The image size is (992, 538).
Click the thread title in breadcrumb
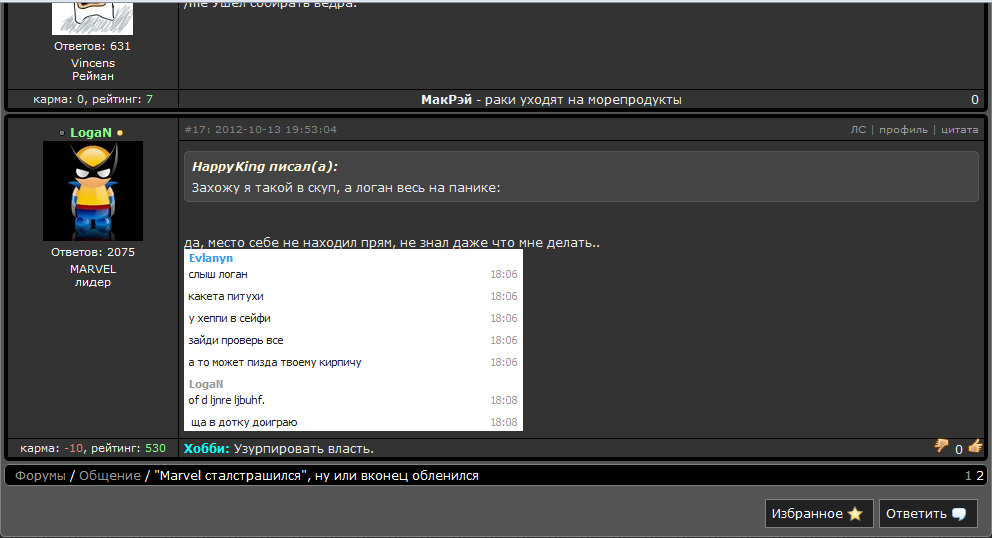coord(316,475)
